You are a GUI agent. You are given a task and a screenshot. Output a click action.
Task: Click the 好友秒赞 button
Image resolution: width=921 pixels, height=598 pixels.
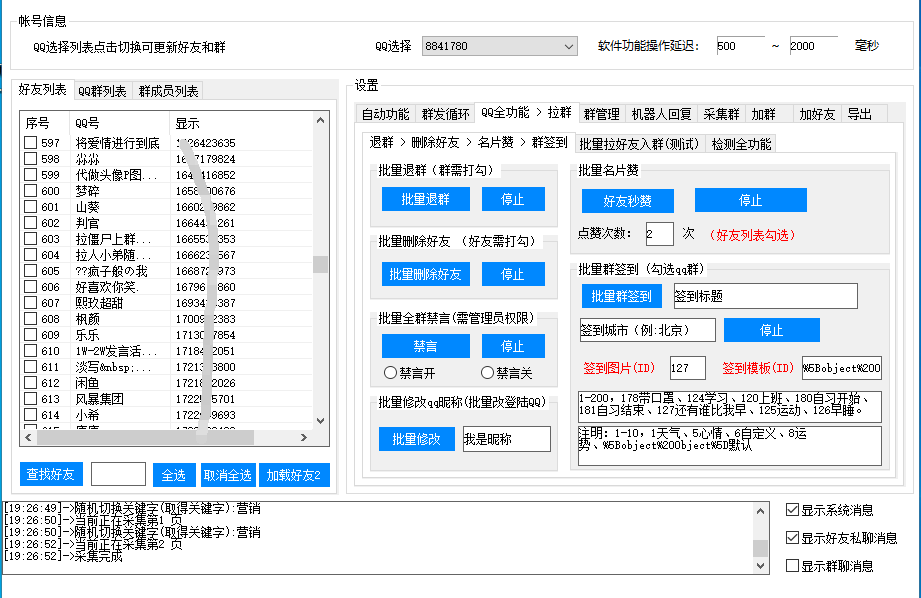627,201
